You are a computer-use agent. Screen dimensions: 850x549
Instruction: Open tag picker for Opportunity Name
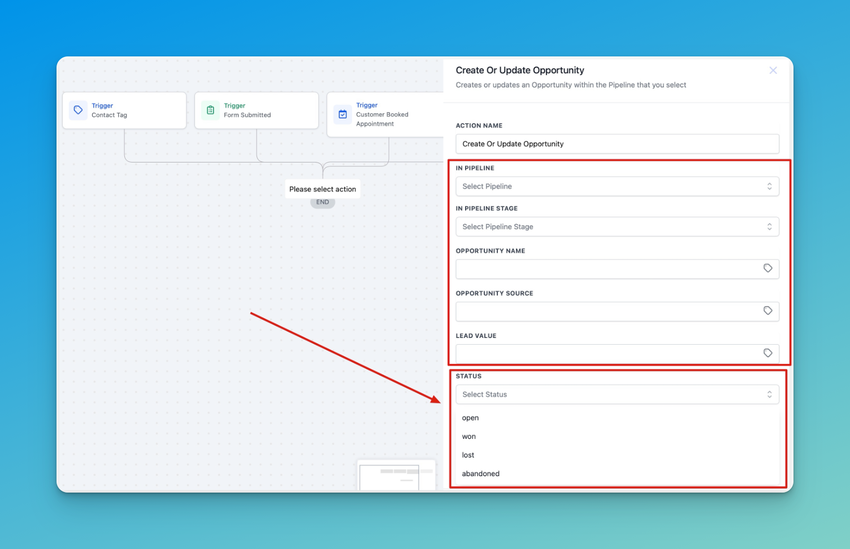pos(768,268)
